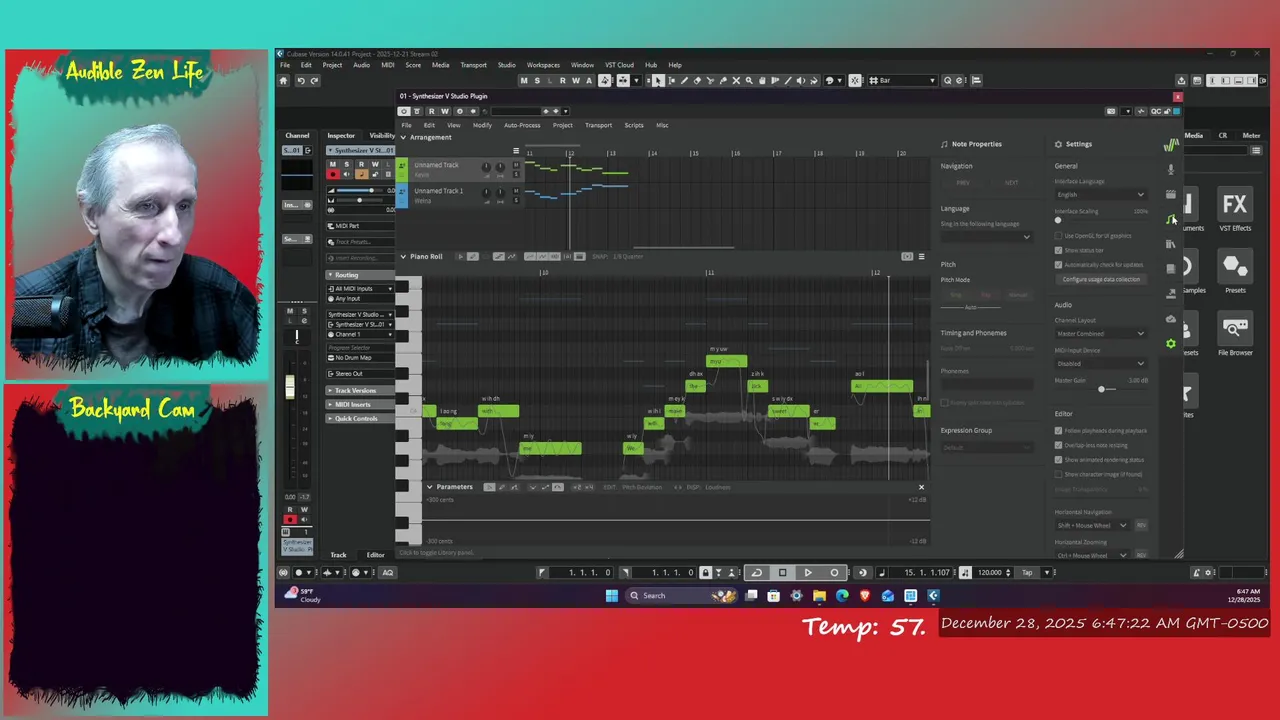1280x720 pixels.
Task: Toggle Show status bar checkbox
Action: tap(1059, 251)
